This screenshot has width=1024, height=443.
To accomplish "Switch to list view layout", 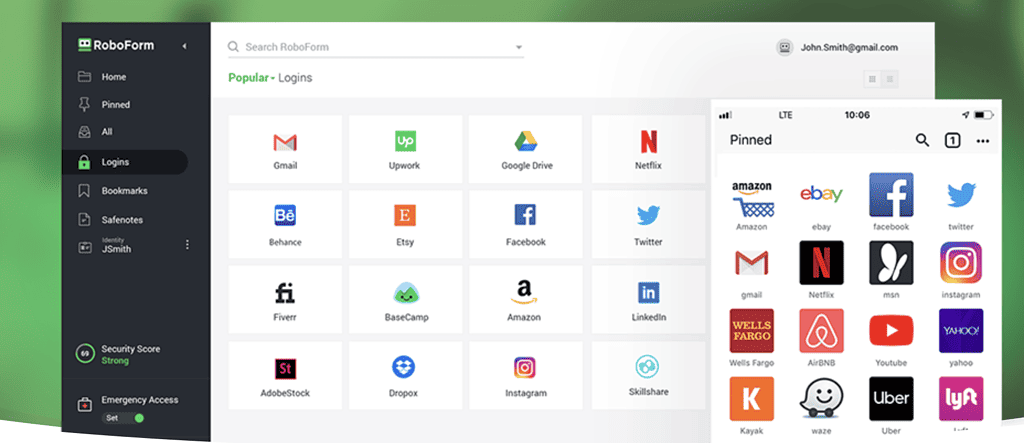I will click(890, 78).
